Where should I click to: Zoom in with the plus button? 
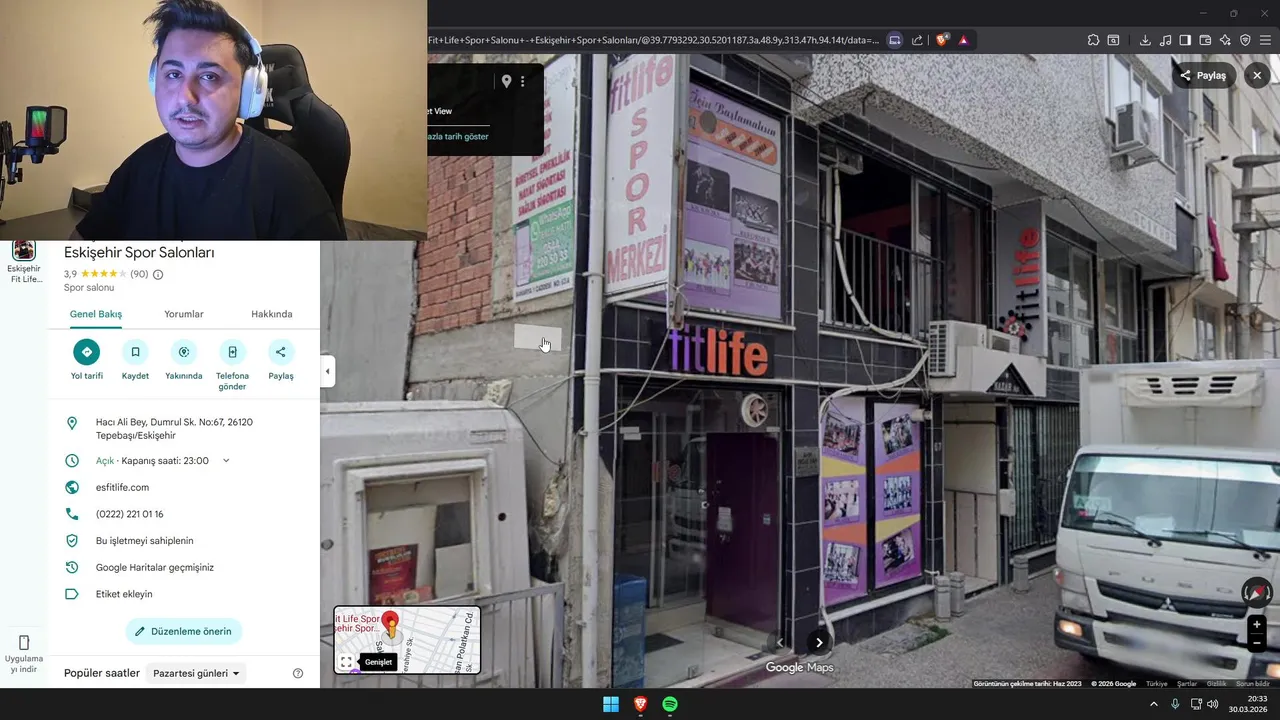[x=1257, y=624]
